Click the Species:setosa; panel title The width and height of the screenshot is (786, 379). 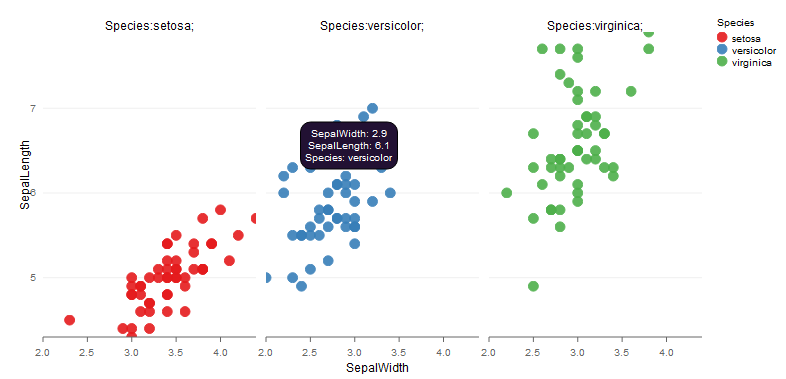[x=149, y=26]
